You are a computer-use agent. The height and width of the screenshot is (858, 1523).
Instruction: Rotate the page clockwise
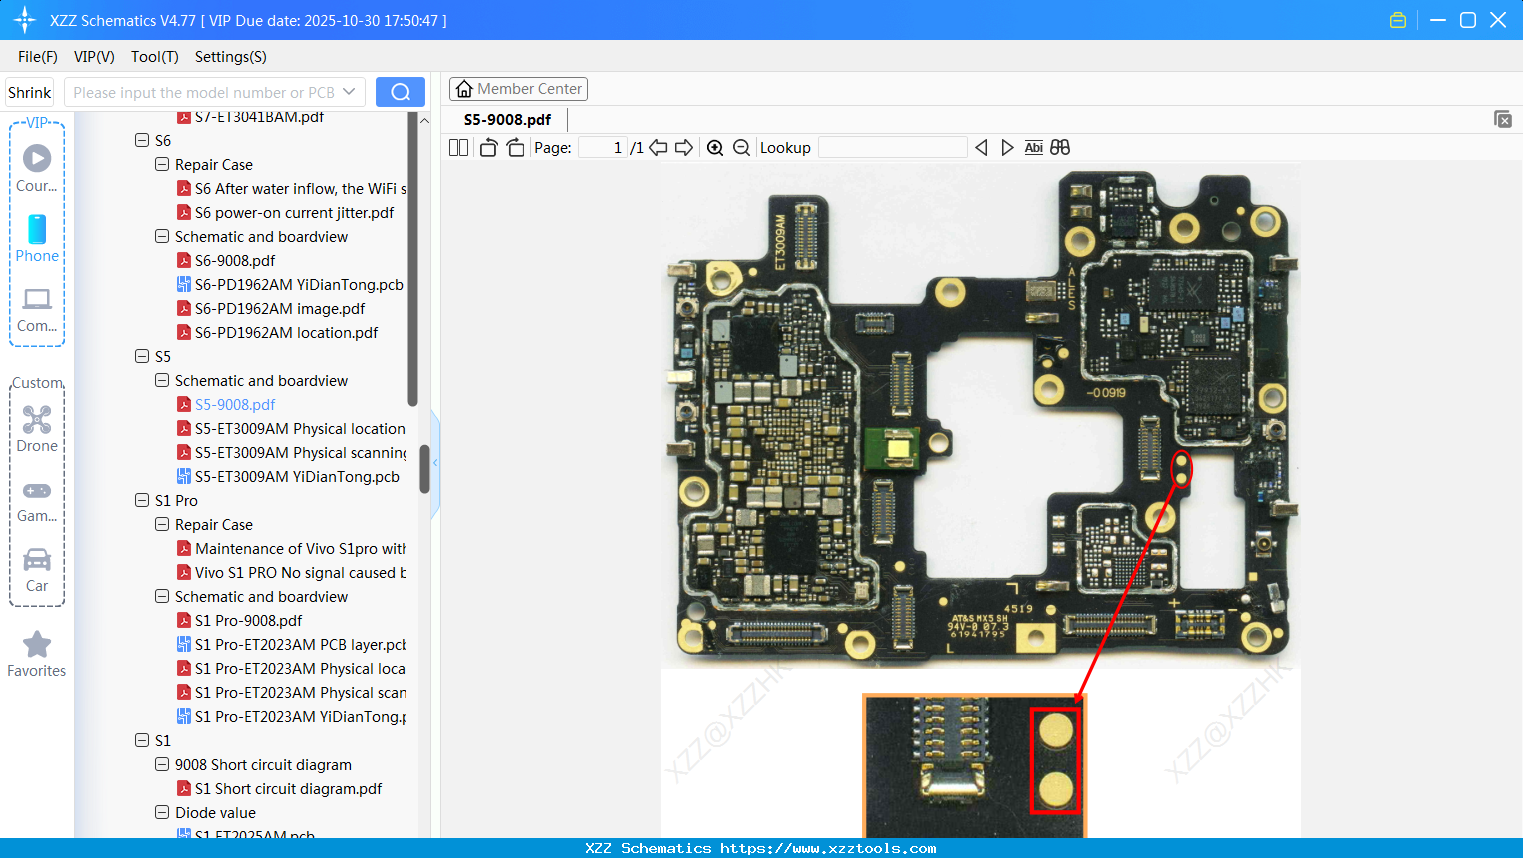(x=515, y=148)
